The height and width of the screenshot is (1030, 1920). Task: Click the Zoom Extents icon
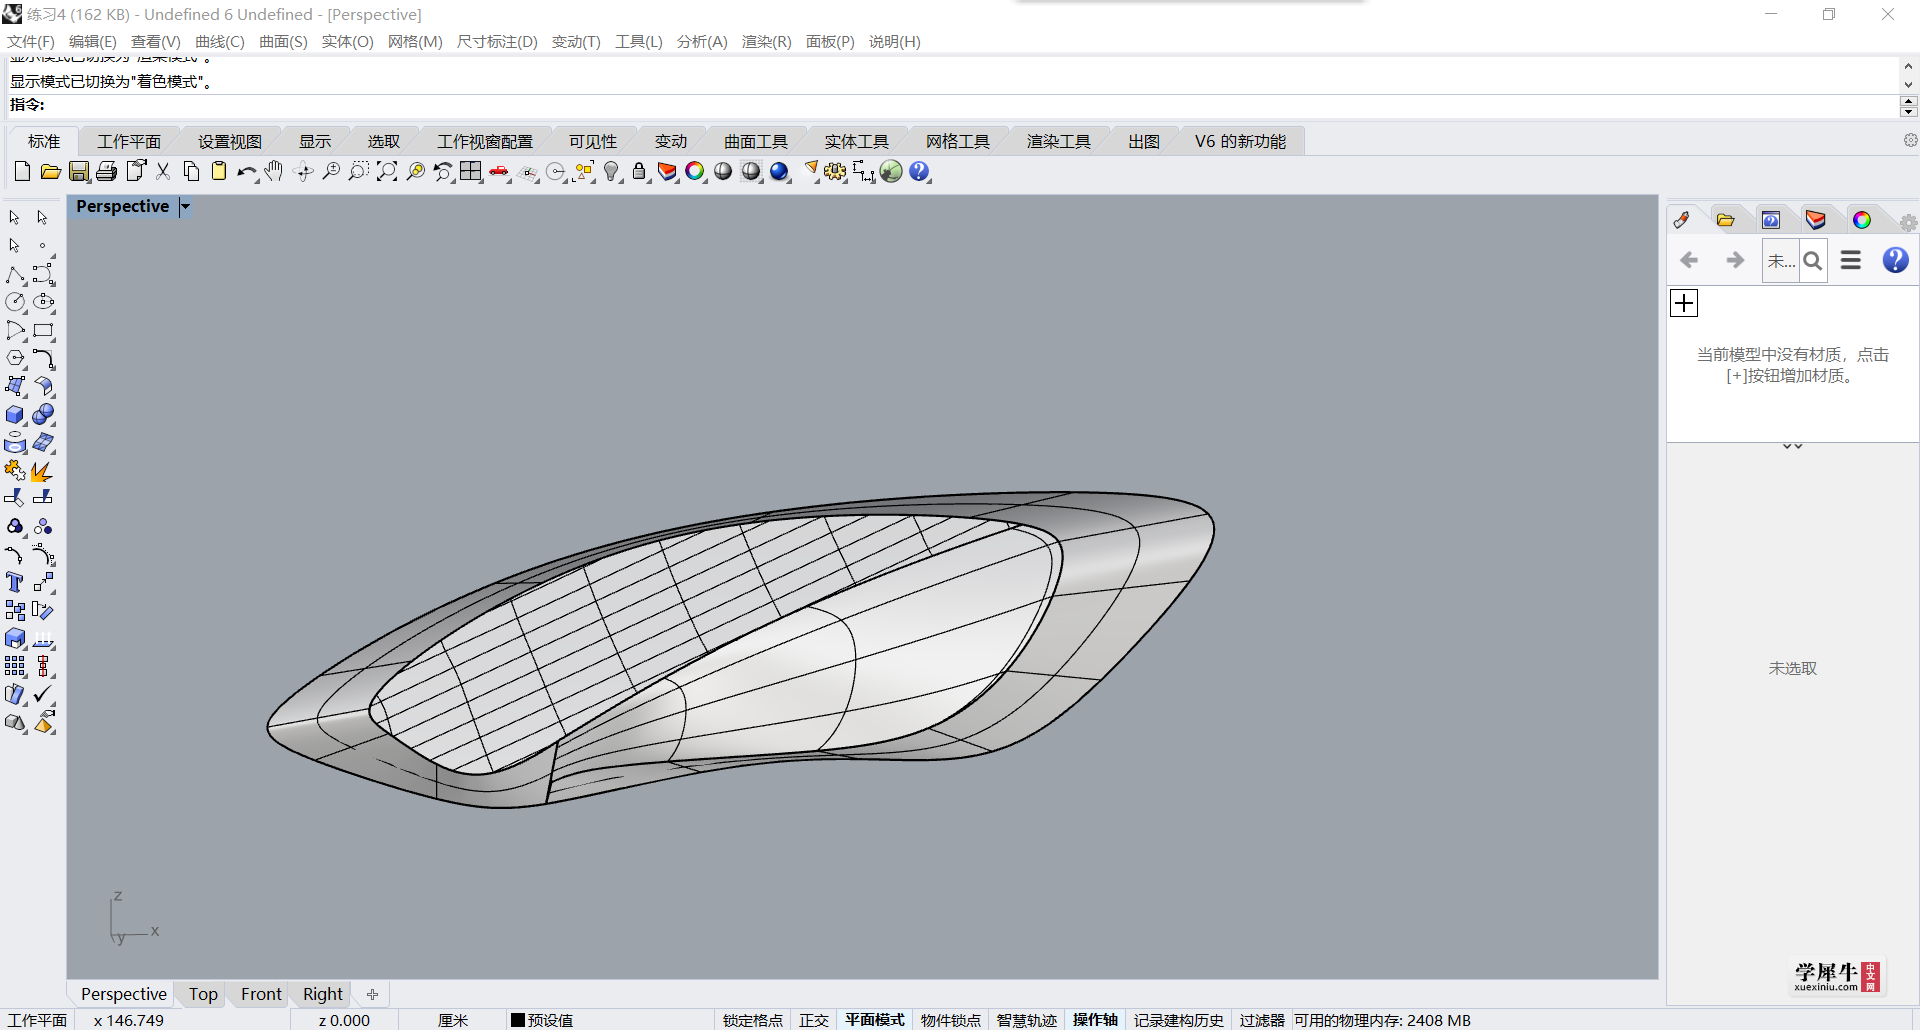387,172
